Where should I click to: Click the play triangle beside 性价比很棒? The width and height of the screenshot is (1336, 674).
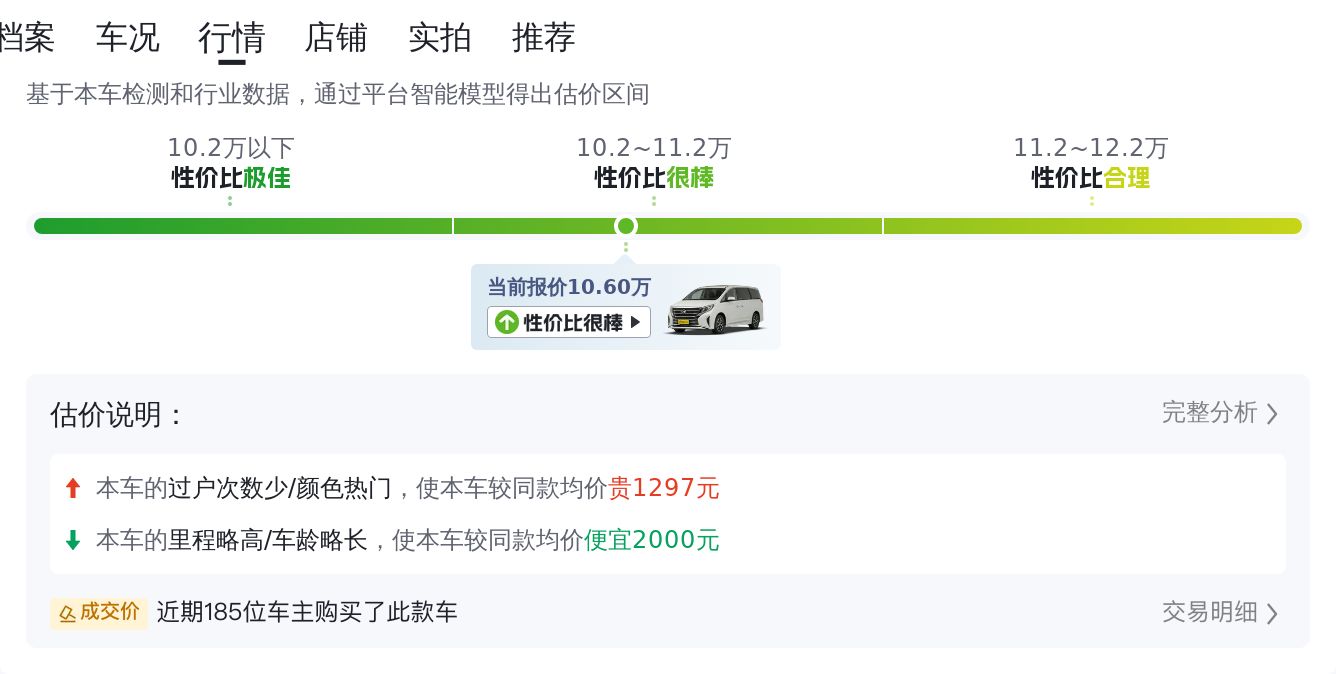635,322
